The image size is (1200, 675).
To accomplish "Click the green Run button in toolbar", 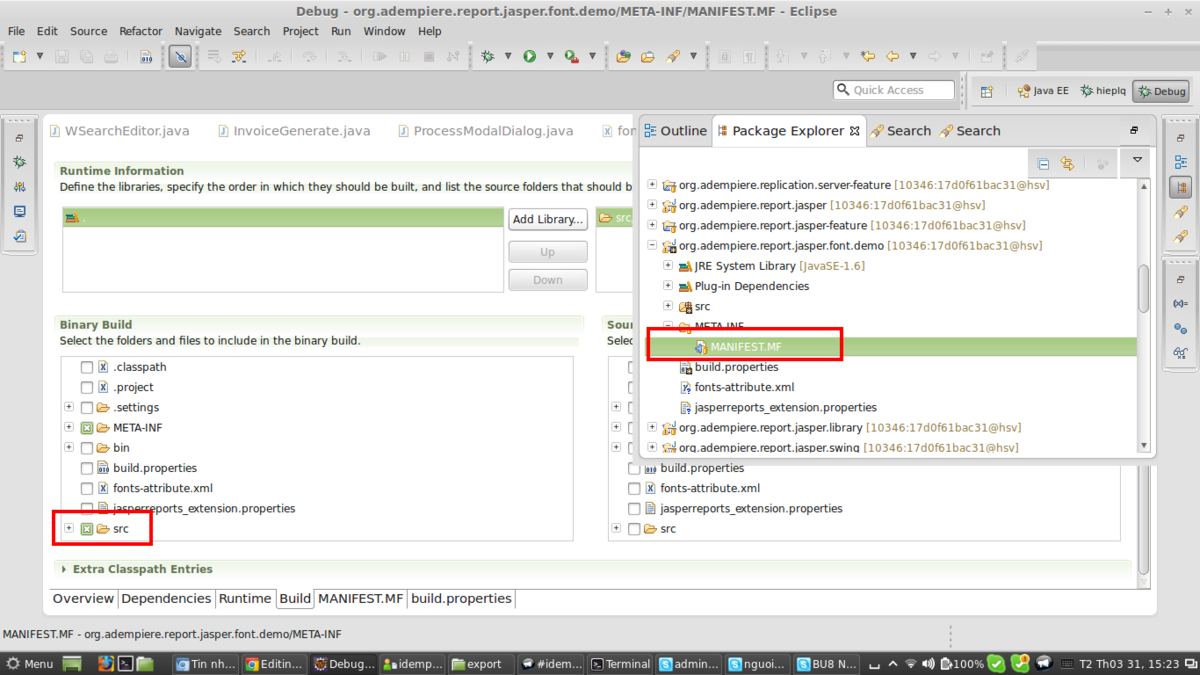I will [x=530, y=57].
